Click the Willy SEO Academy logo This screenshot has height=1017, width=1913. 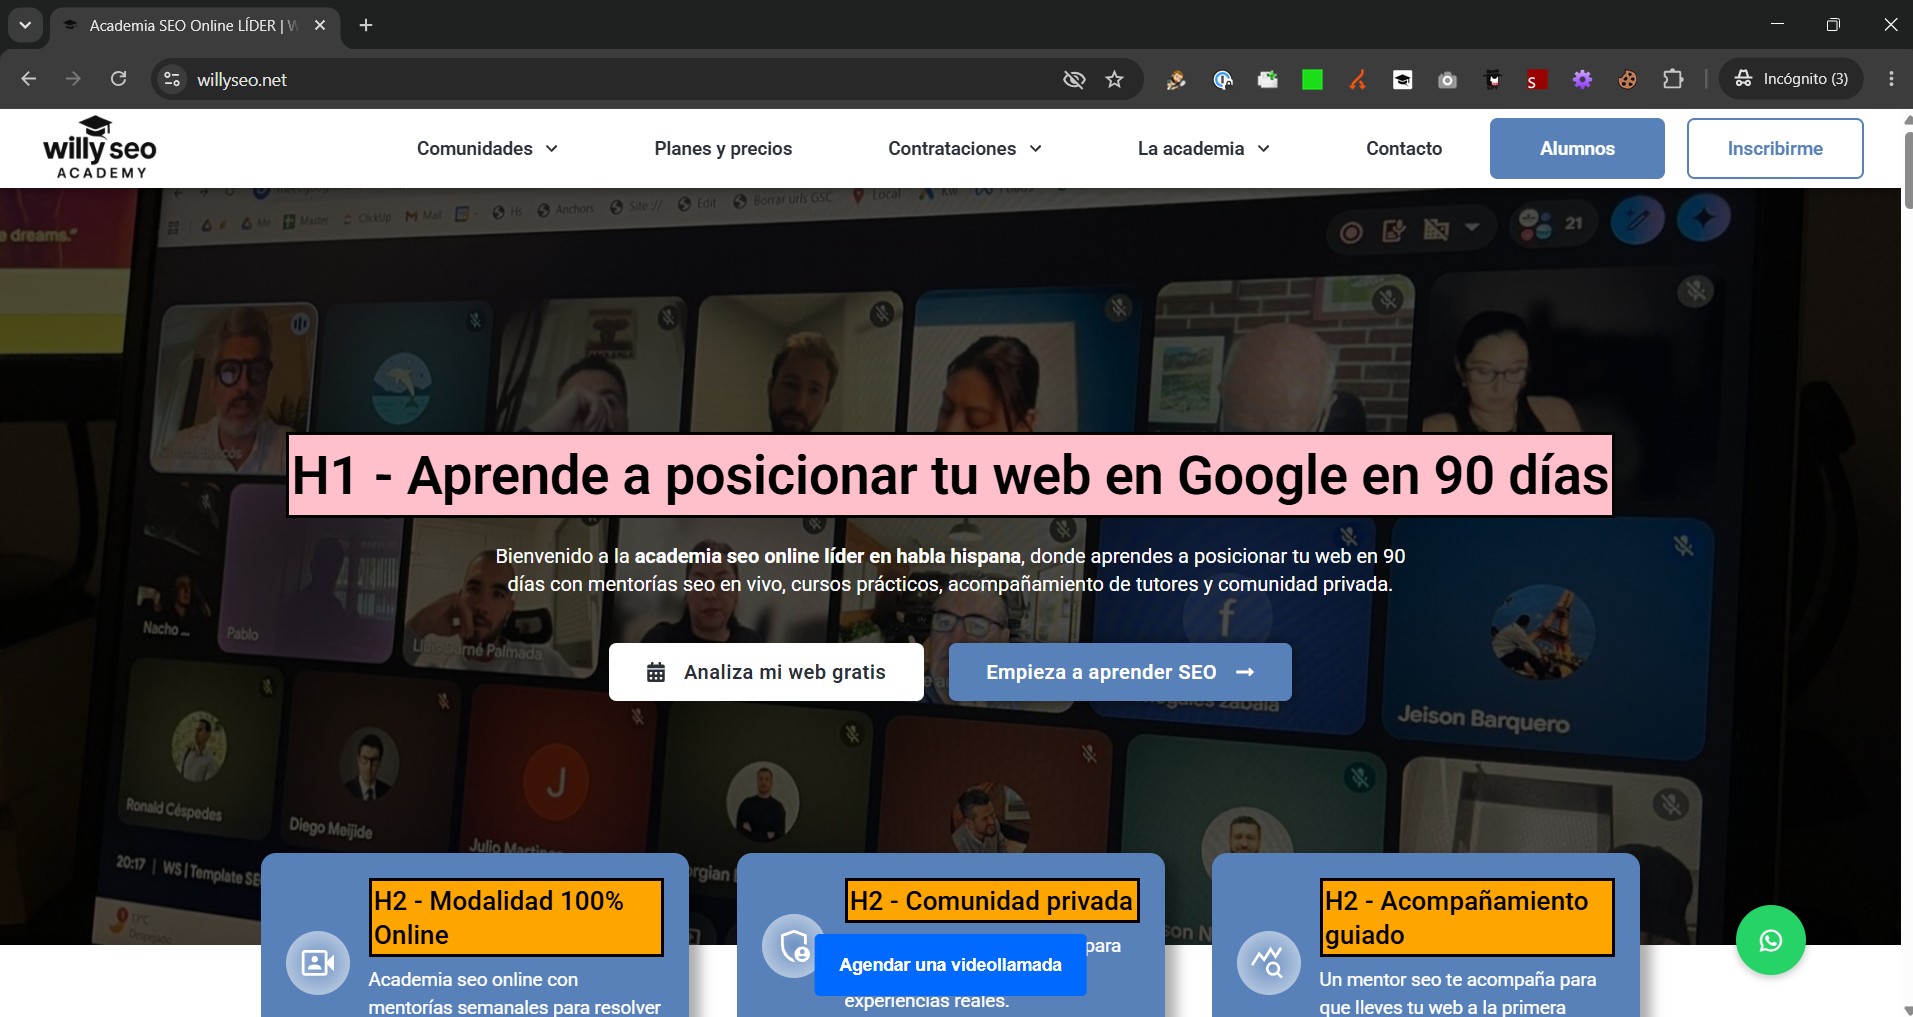coord(100,148)
